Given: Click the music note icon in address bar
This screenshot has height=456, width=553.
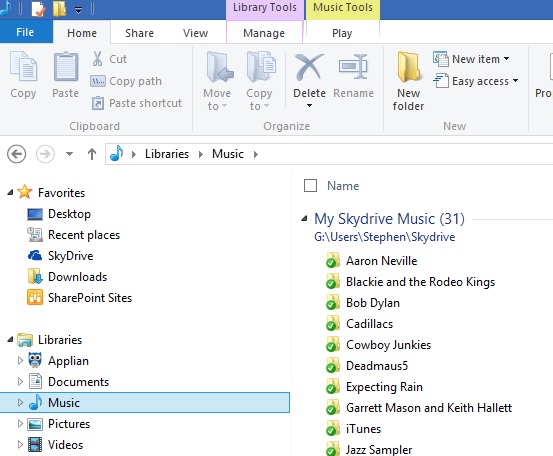Looking at the screenshot, I should [x=117, y=154].
